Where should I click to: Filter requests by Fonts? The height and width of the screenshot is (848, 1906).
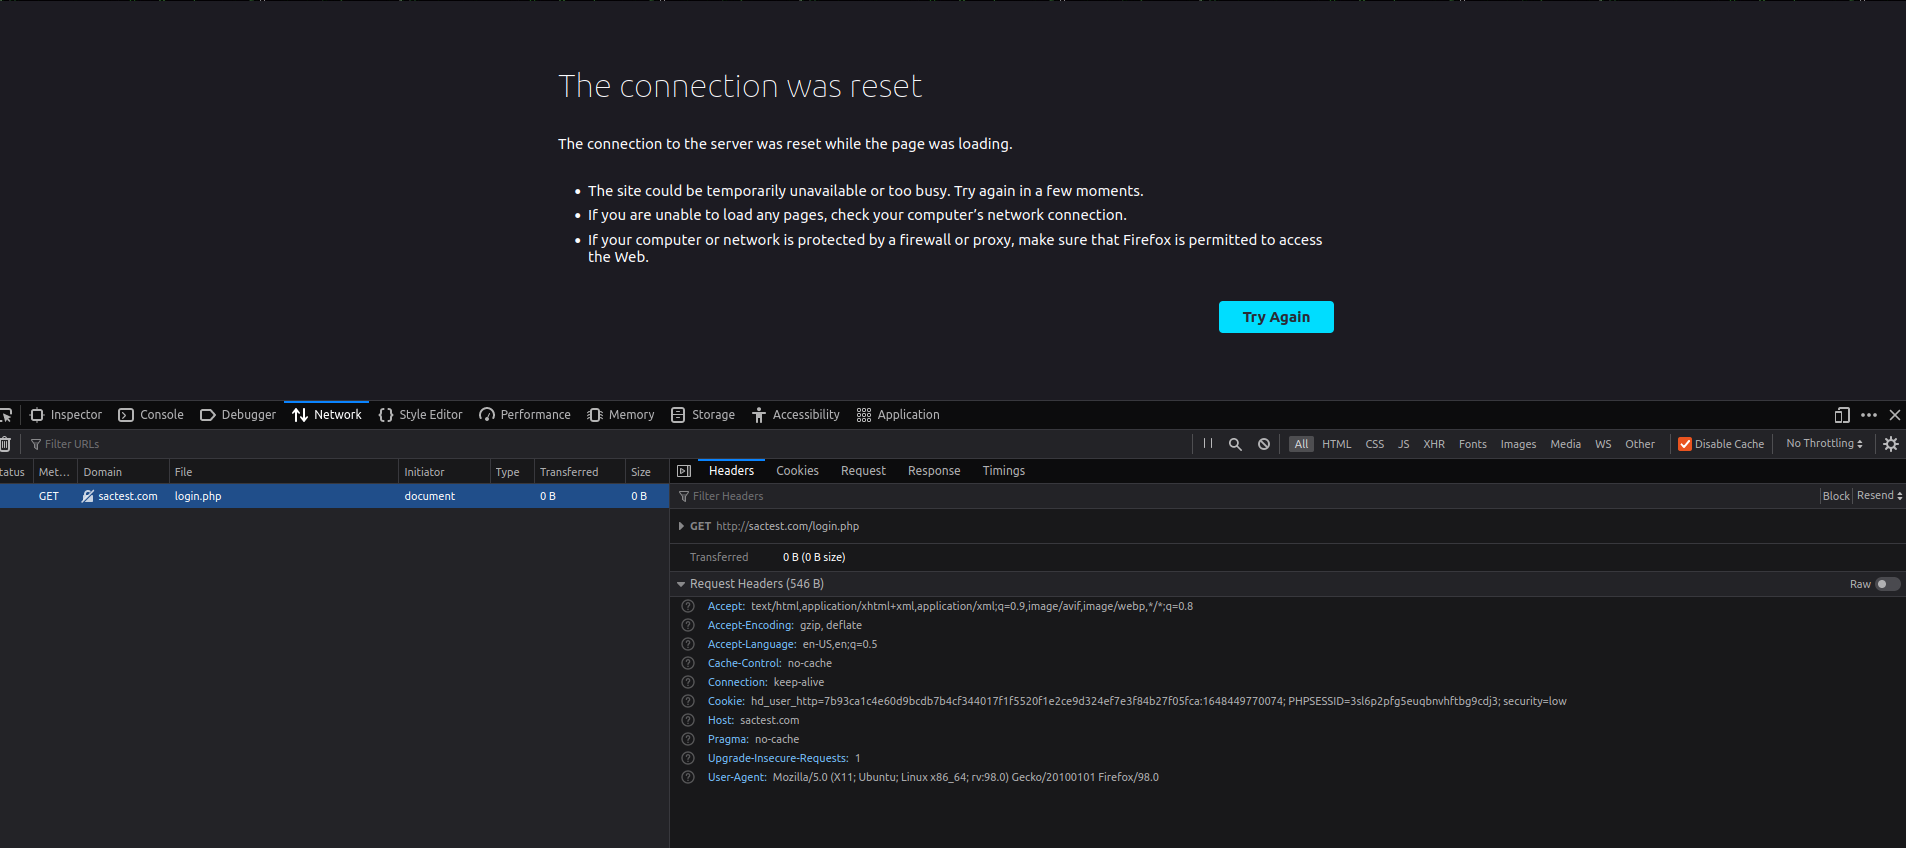1472,444
